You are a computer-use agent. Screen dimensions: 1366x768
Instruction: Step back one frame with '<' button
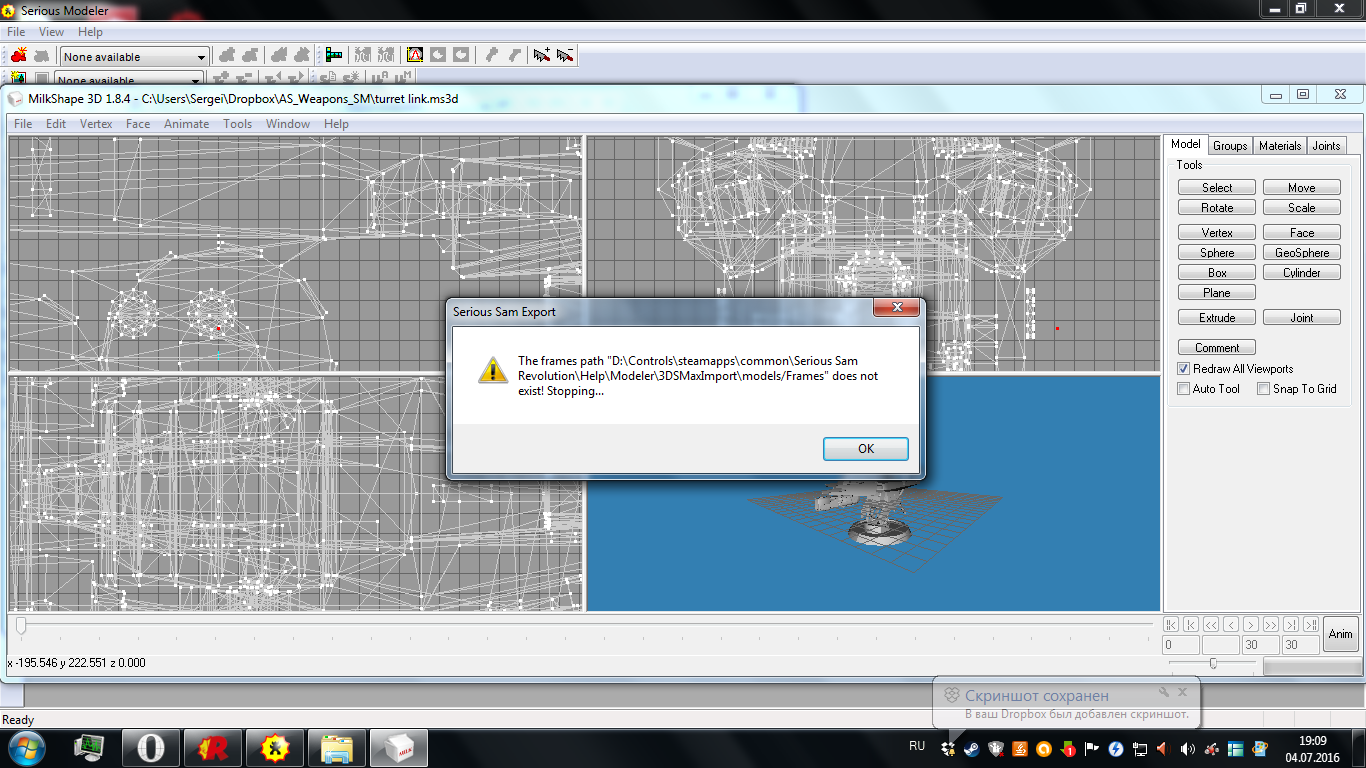1231,624
